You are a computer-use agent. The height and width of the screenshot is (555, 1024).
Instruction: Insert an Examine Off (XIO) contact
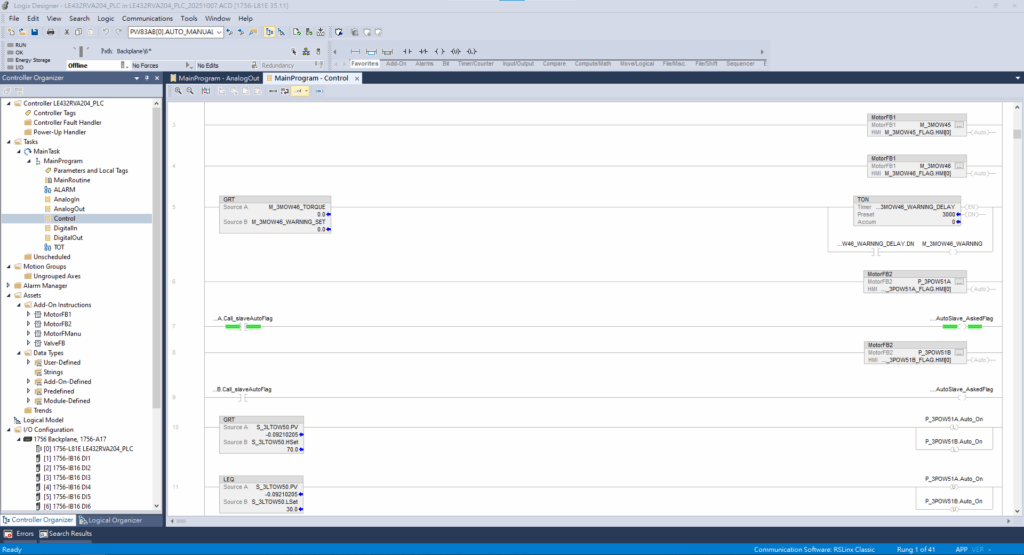pos(423,52)
